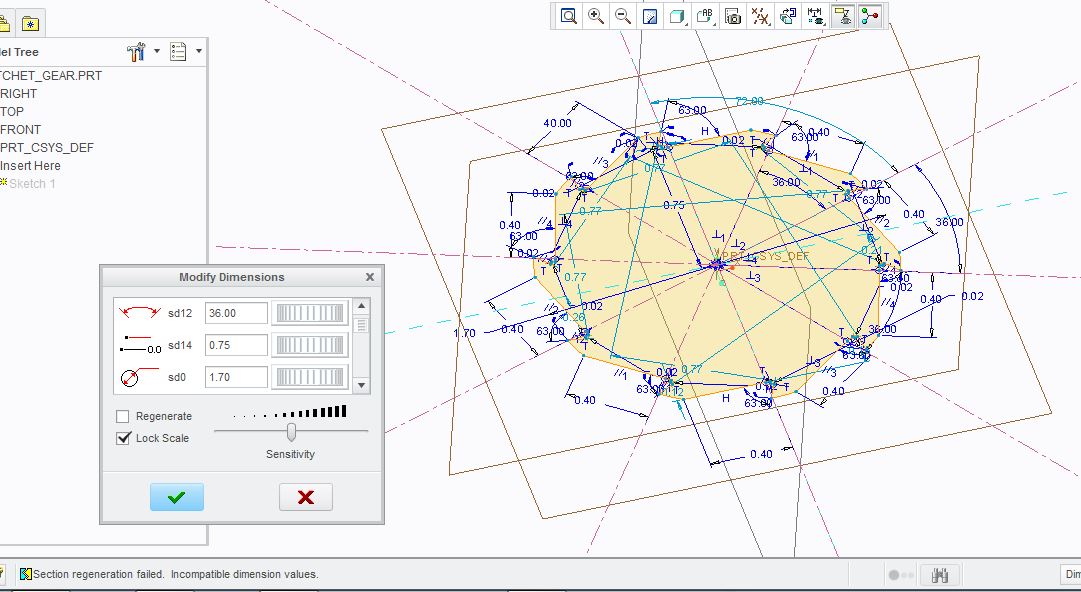
Task: Click the 'Section regeneration failed' status message
Action: (x=176, y=574)
